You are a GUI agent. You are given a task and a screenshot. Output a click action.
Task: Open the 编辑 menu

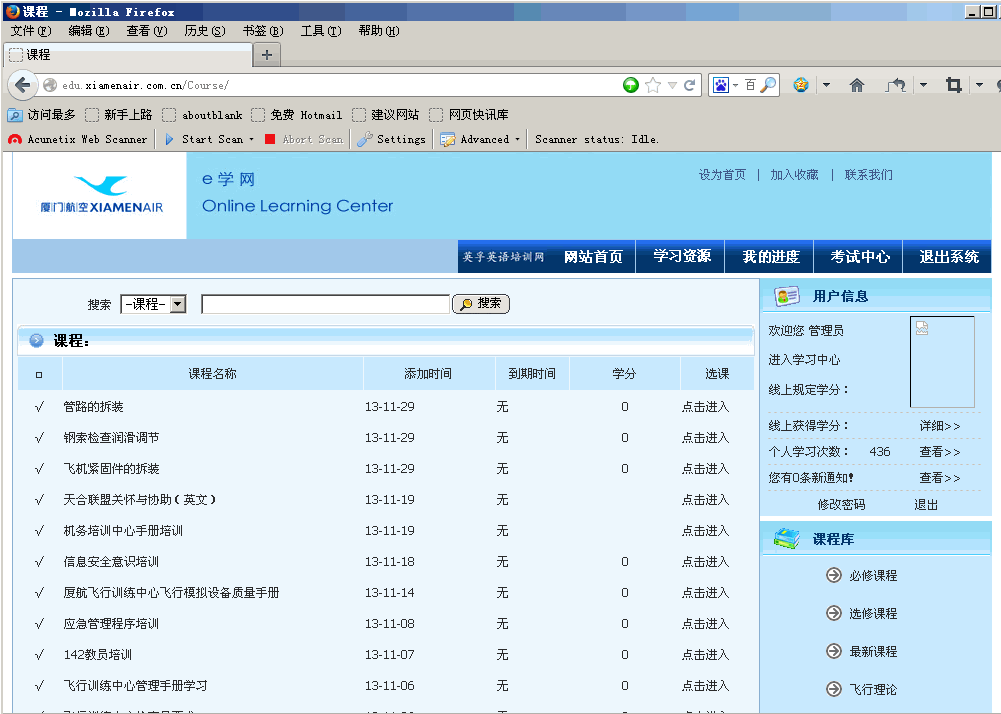pos(89,31)
